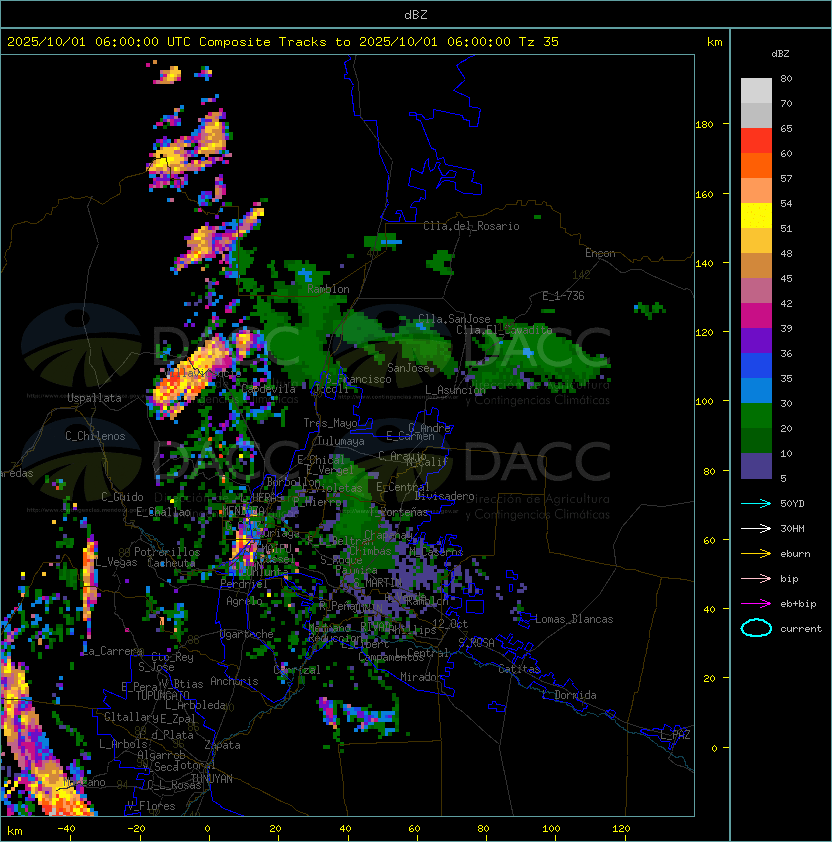Pick the magenta 42–39 dBZ swatch
Viewport: 832px width, 842px height.
click(756, 316)
